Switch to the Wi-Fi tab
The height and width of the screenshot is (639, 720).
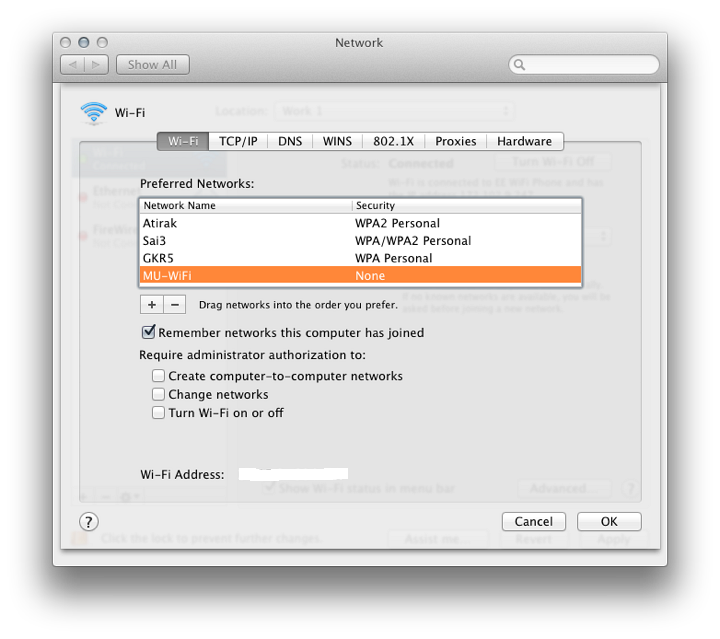click(x=183, y=141)
